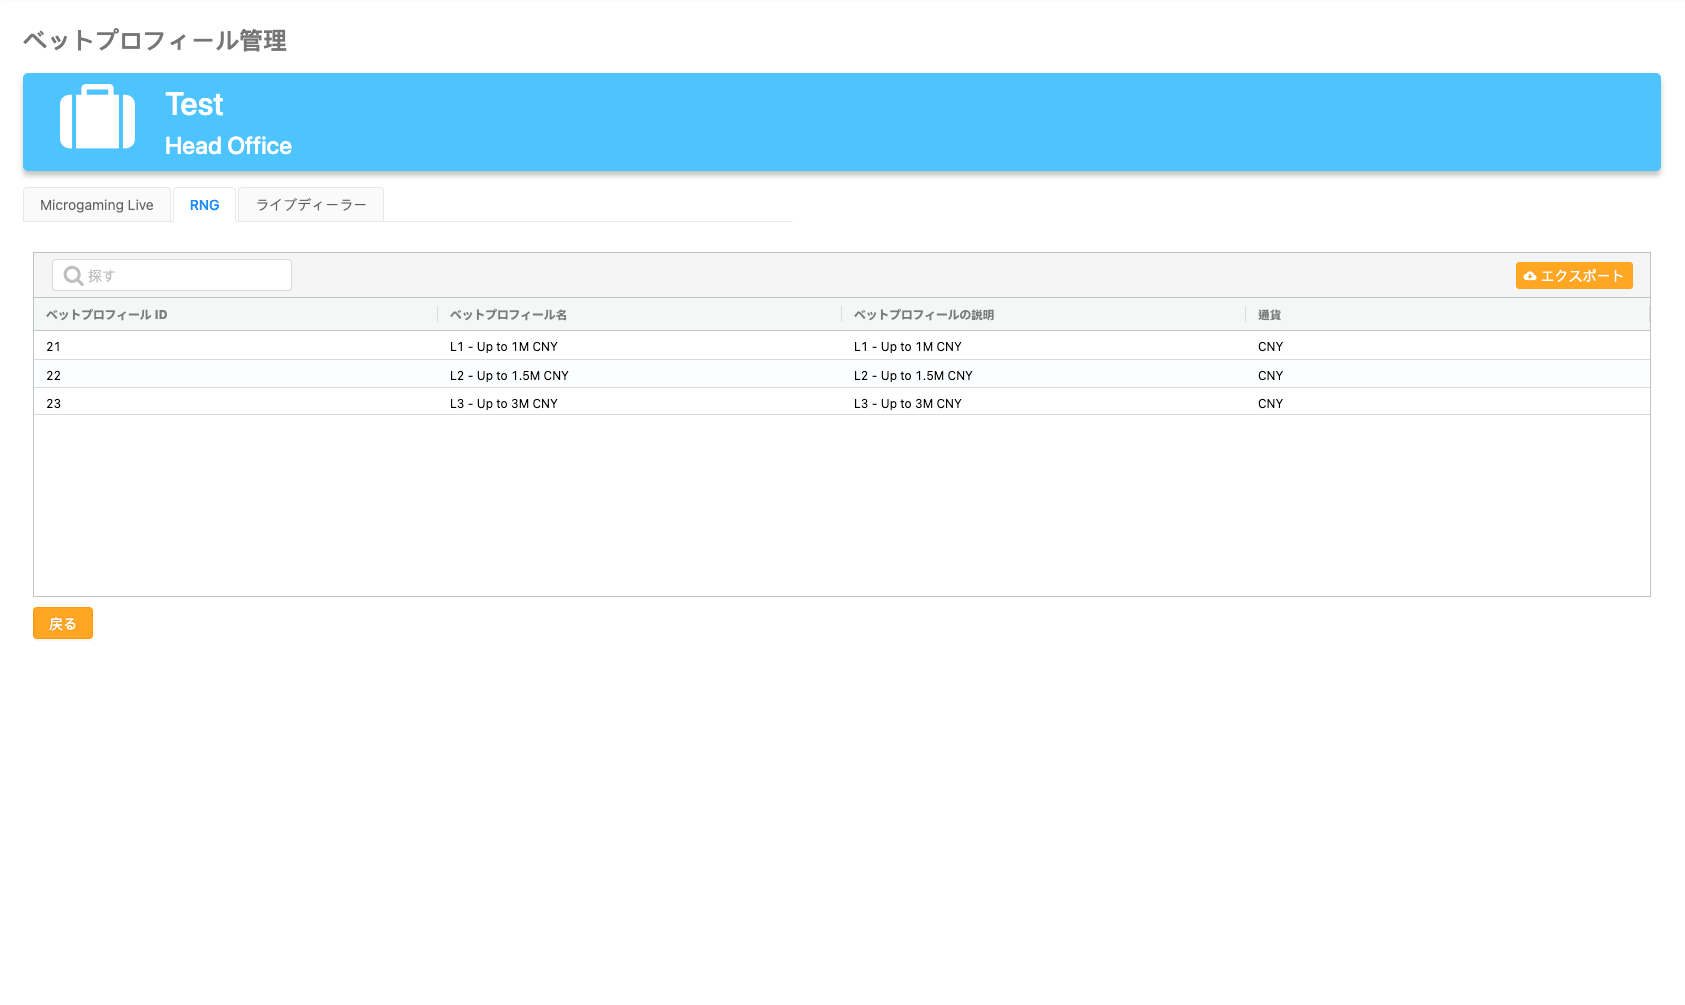Image resolution: width=1685 pixels, height=1005 pixels.
Task: Click the L3 - Up to 3M CNY description cell
Action: pyautogui.click(x=907, y=404)
